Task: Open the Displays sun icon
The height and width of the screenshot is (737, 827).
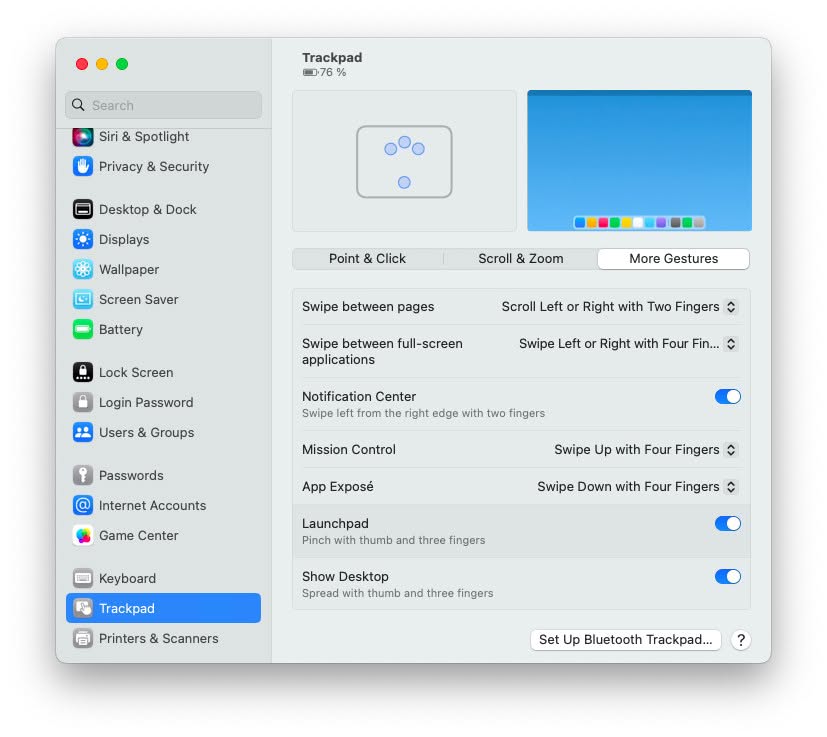Action: click(x=83, y=240)
